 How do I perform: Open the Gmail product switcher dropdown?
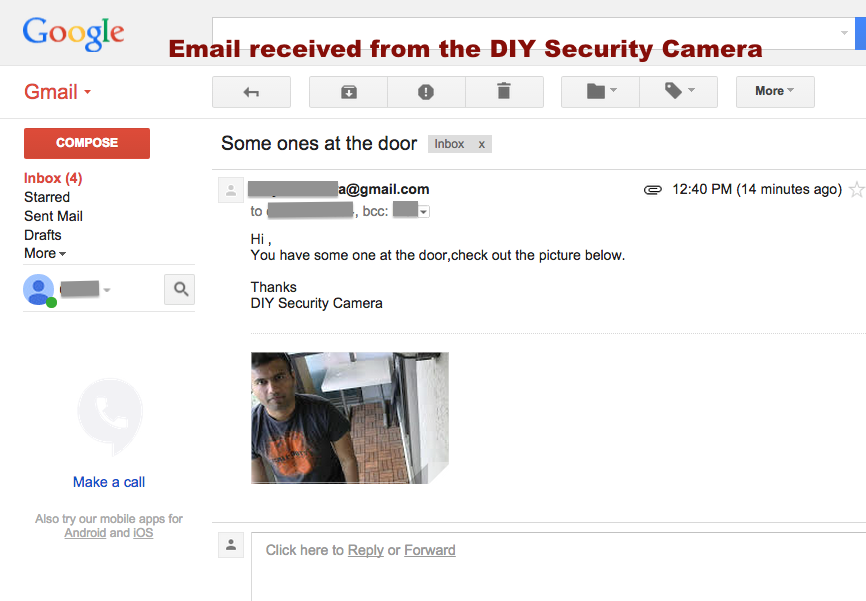tap(58, 92)
